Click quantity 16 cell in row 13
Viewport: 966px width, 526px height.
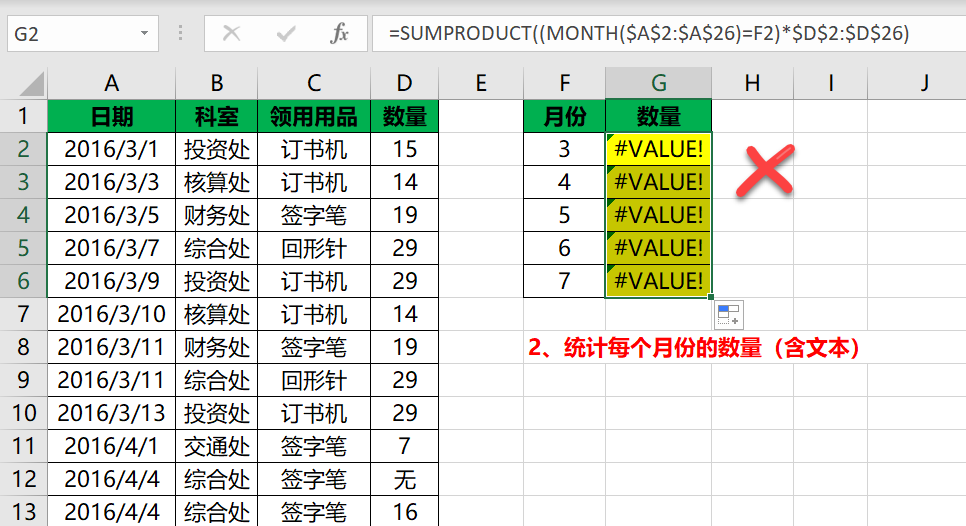point(404,511)
